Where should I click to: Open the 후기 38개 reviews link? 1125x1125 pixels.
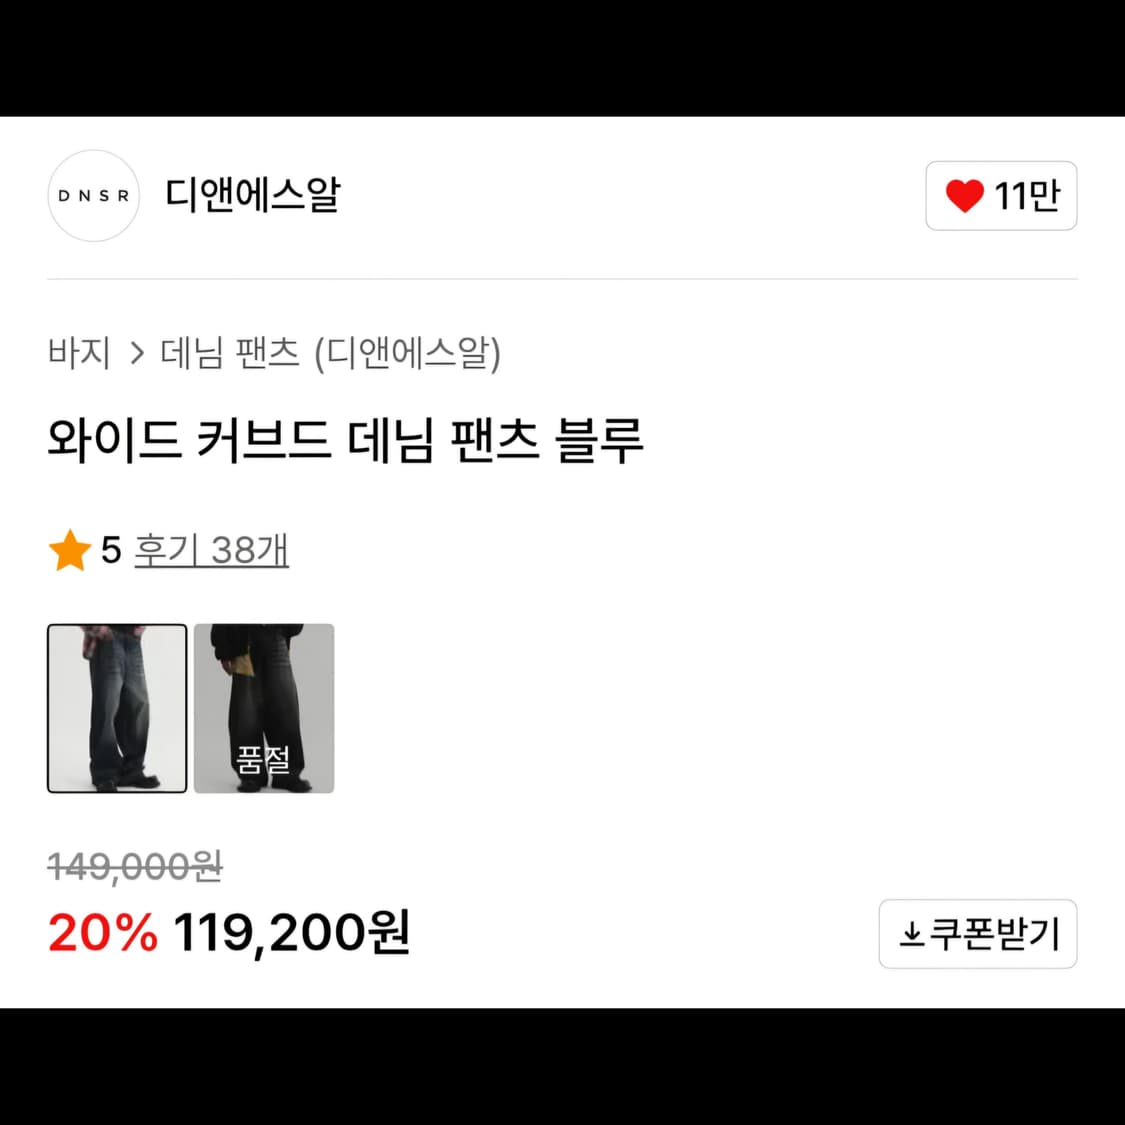point(211,551)
